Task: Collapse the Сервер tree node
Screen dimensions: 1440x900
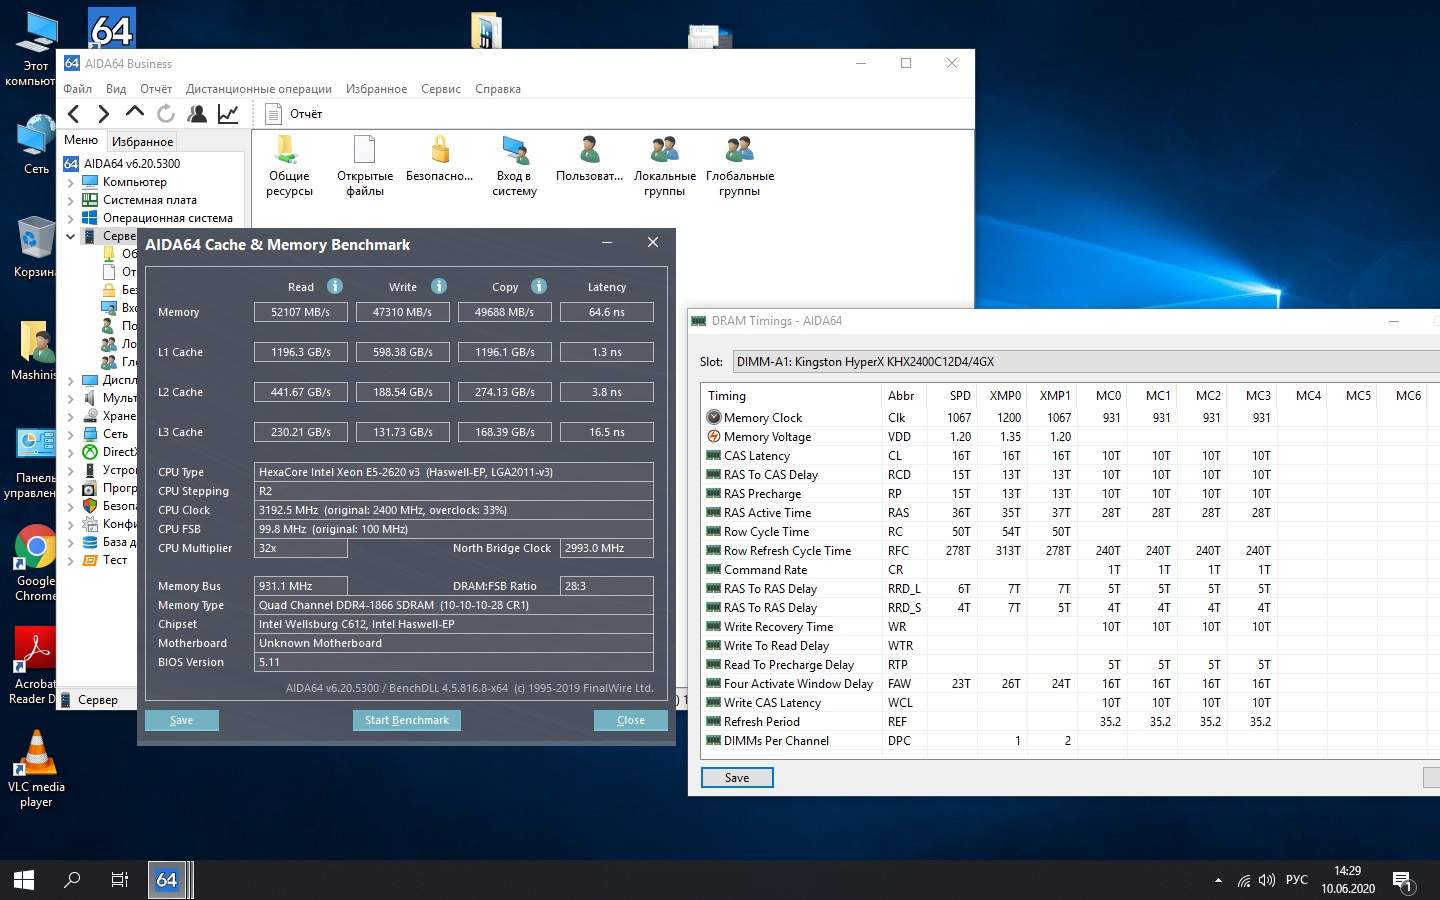Action: [x=71, y=237]
